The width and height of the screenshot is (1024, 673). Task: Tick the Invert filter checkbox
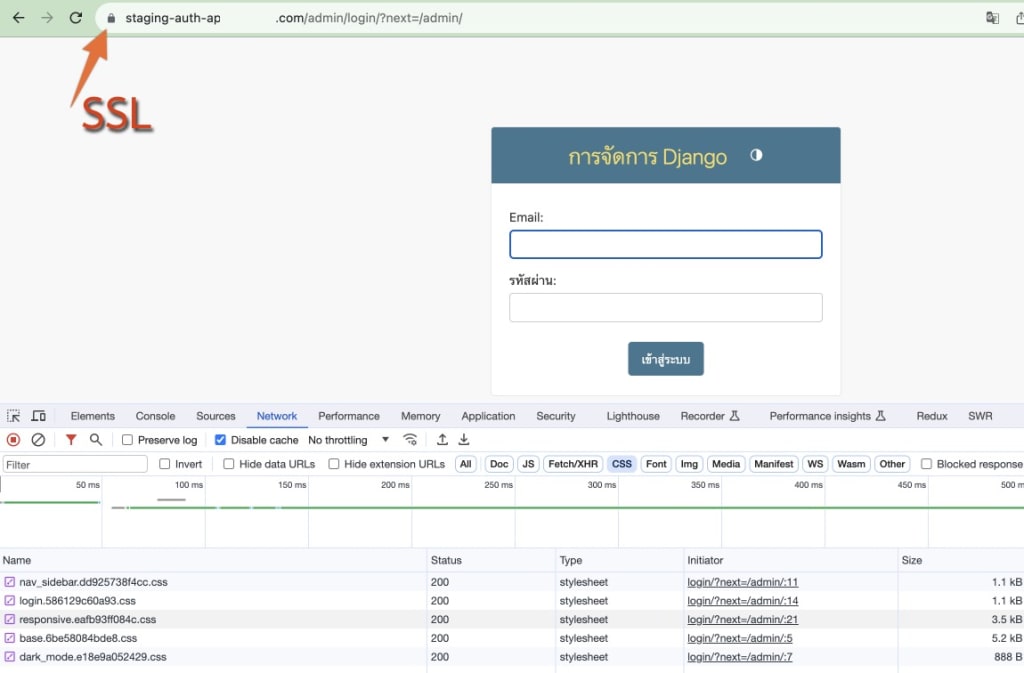pos(165,464)
